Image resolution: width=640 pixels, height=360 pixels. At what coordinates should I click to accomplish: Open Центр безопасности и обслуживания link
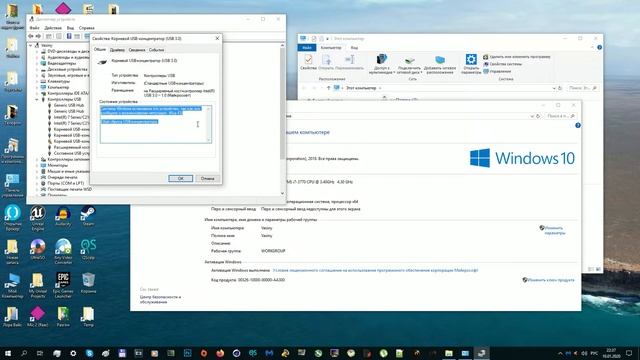click(x=160, y=300)
